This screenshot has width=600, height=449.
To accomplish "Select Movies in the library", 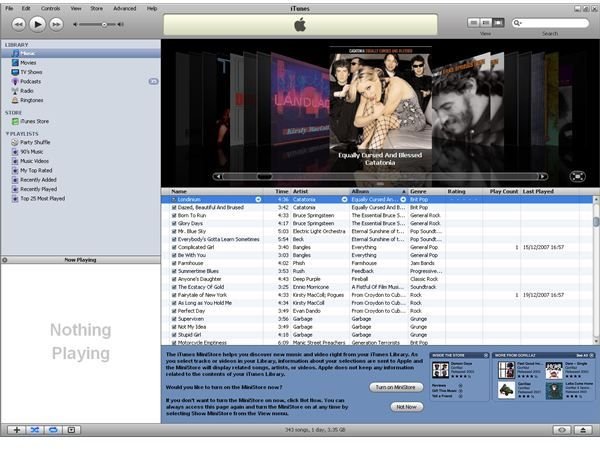I will [x=80, y=63].
